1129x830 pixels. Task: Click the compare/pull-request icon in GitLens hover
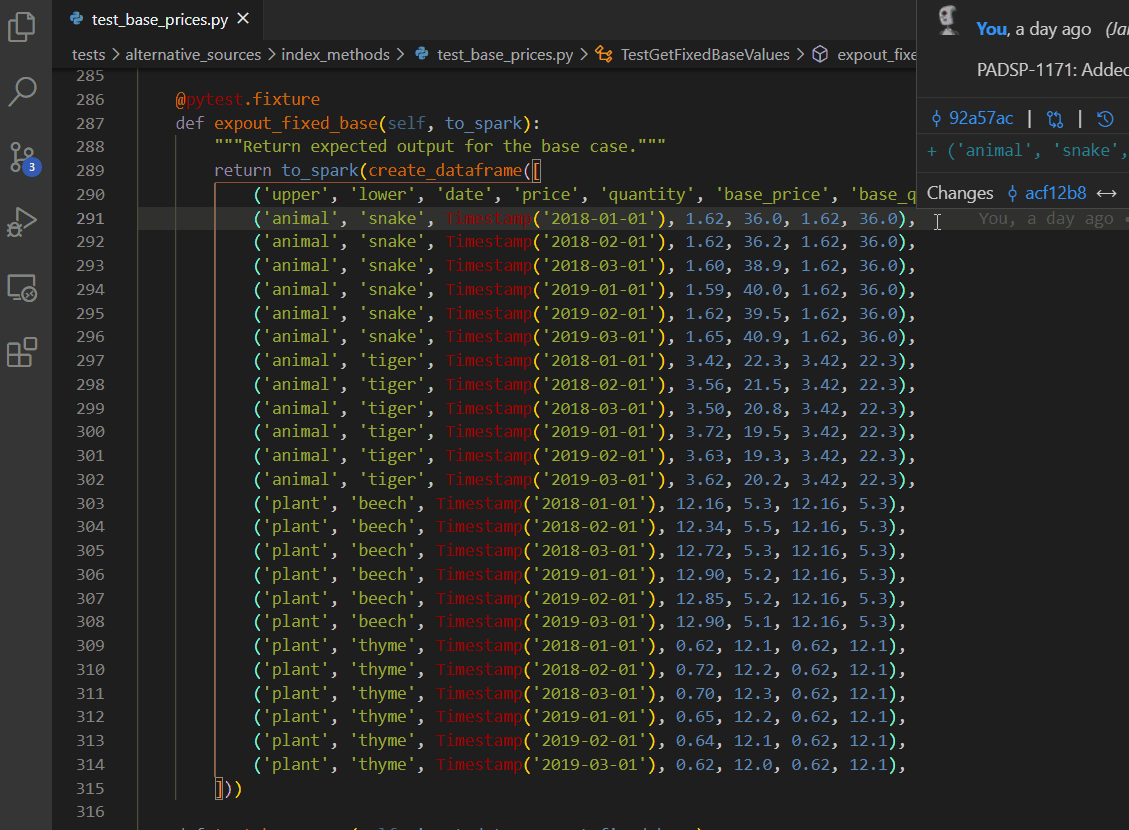tap(1055, 119)
